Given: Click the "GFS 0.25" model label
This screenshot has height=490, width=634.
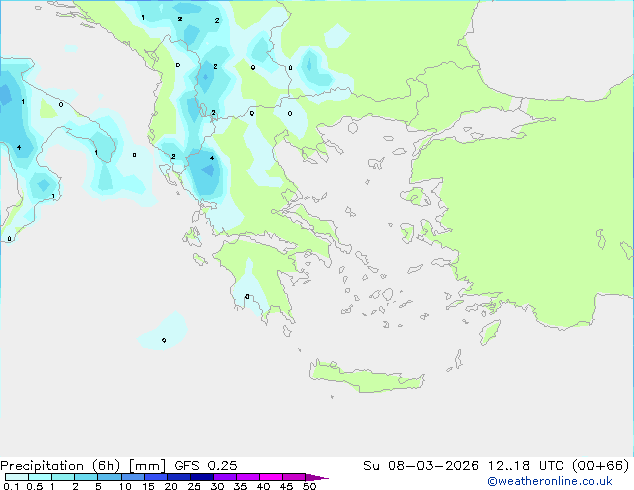Looking at the screenshot, I should pos(206,466).
